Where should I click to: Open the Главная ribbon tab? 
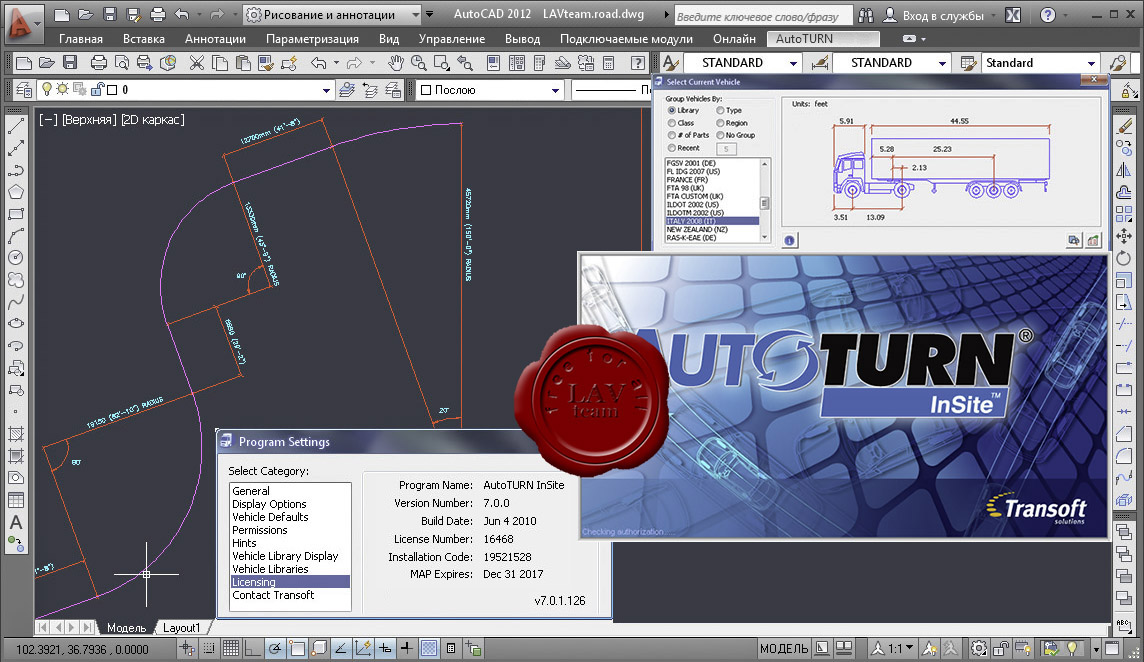(81, 39)
